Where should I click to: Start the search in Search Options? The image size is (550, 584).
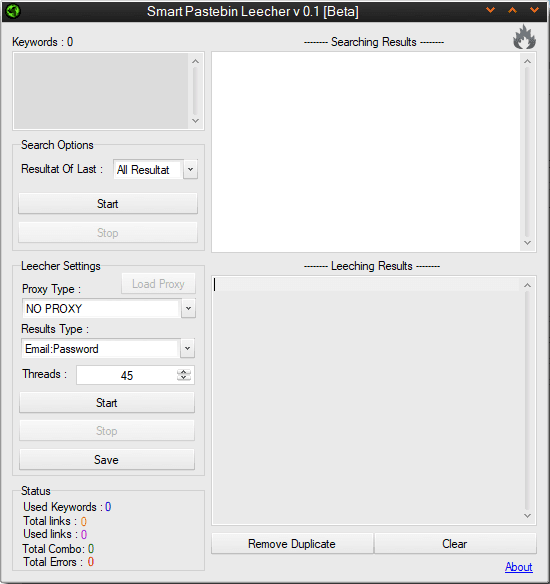coord(108,204)
